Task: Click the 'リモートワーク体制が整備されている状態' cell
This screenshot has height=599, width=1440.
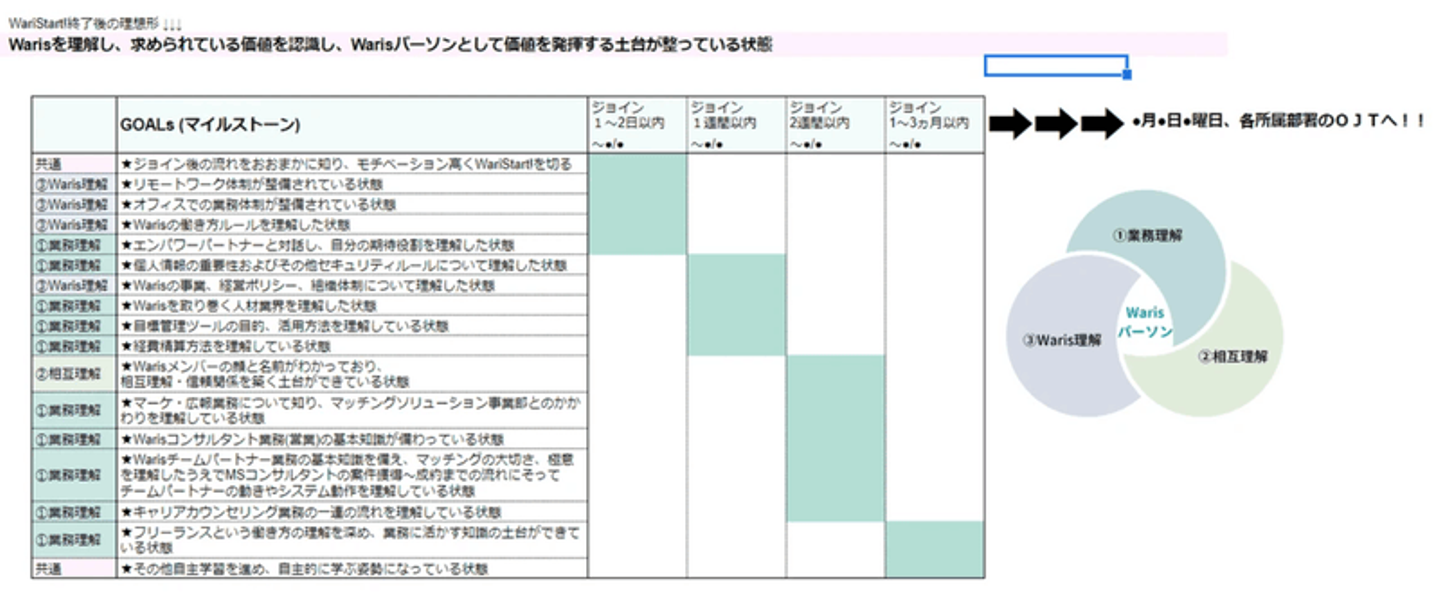Action: click(352, 184)
